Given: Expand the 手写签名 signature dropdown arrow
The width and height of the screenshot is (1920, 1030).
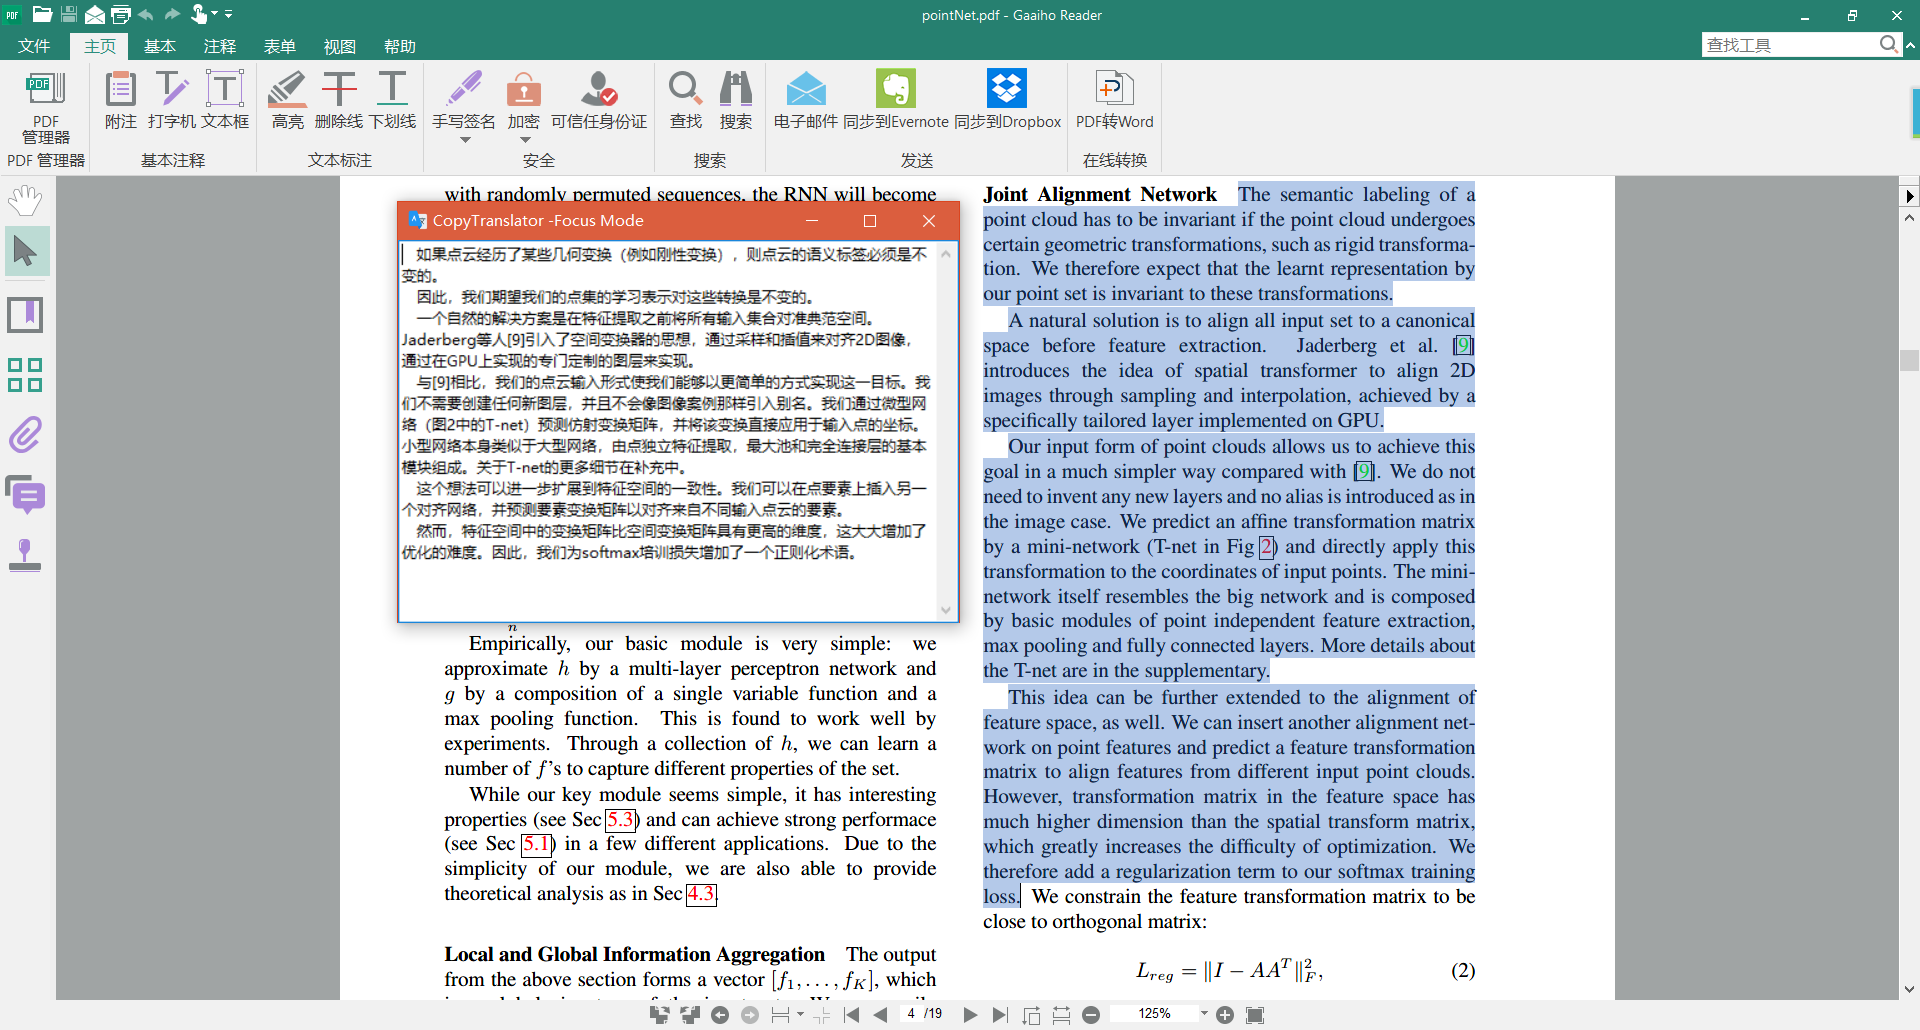Looking at the screenshot, I should click(464, 141).
